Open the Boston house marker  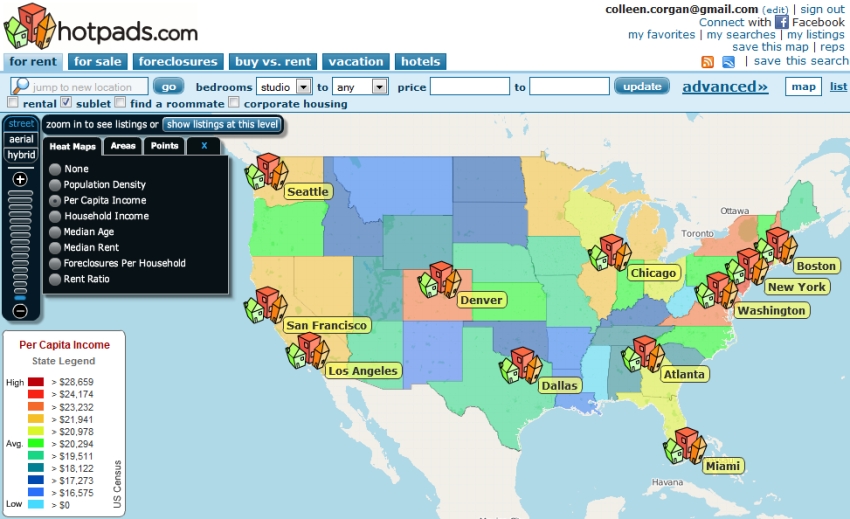(776, 246)
